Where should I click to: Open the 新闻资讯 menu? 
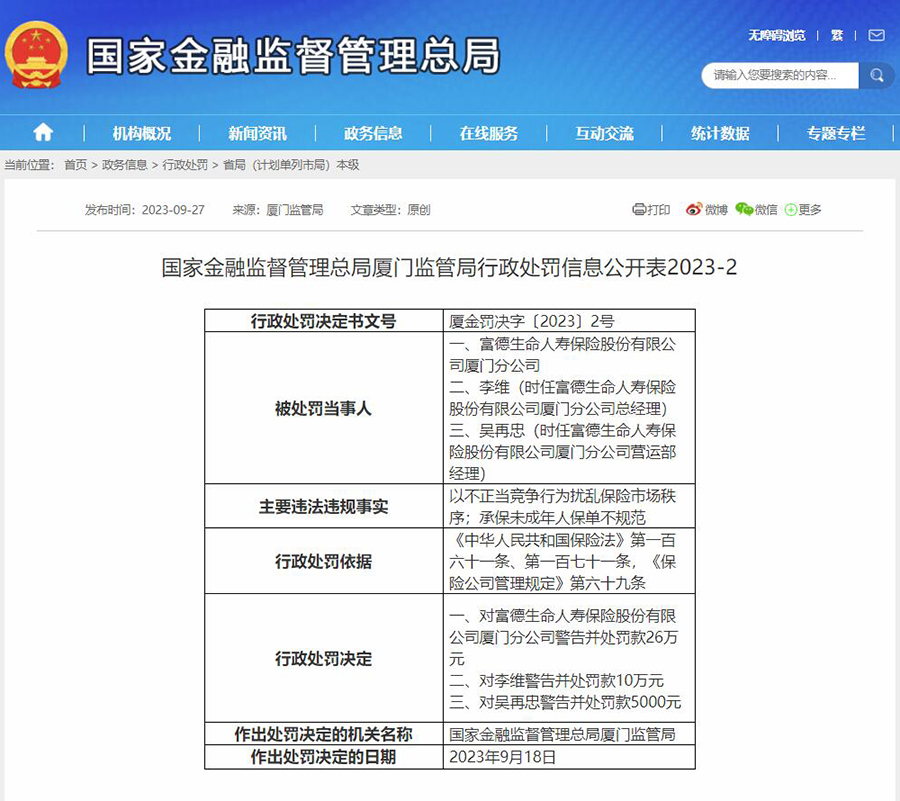pos(258,132)
